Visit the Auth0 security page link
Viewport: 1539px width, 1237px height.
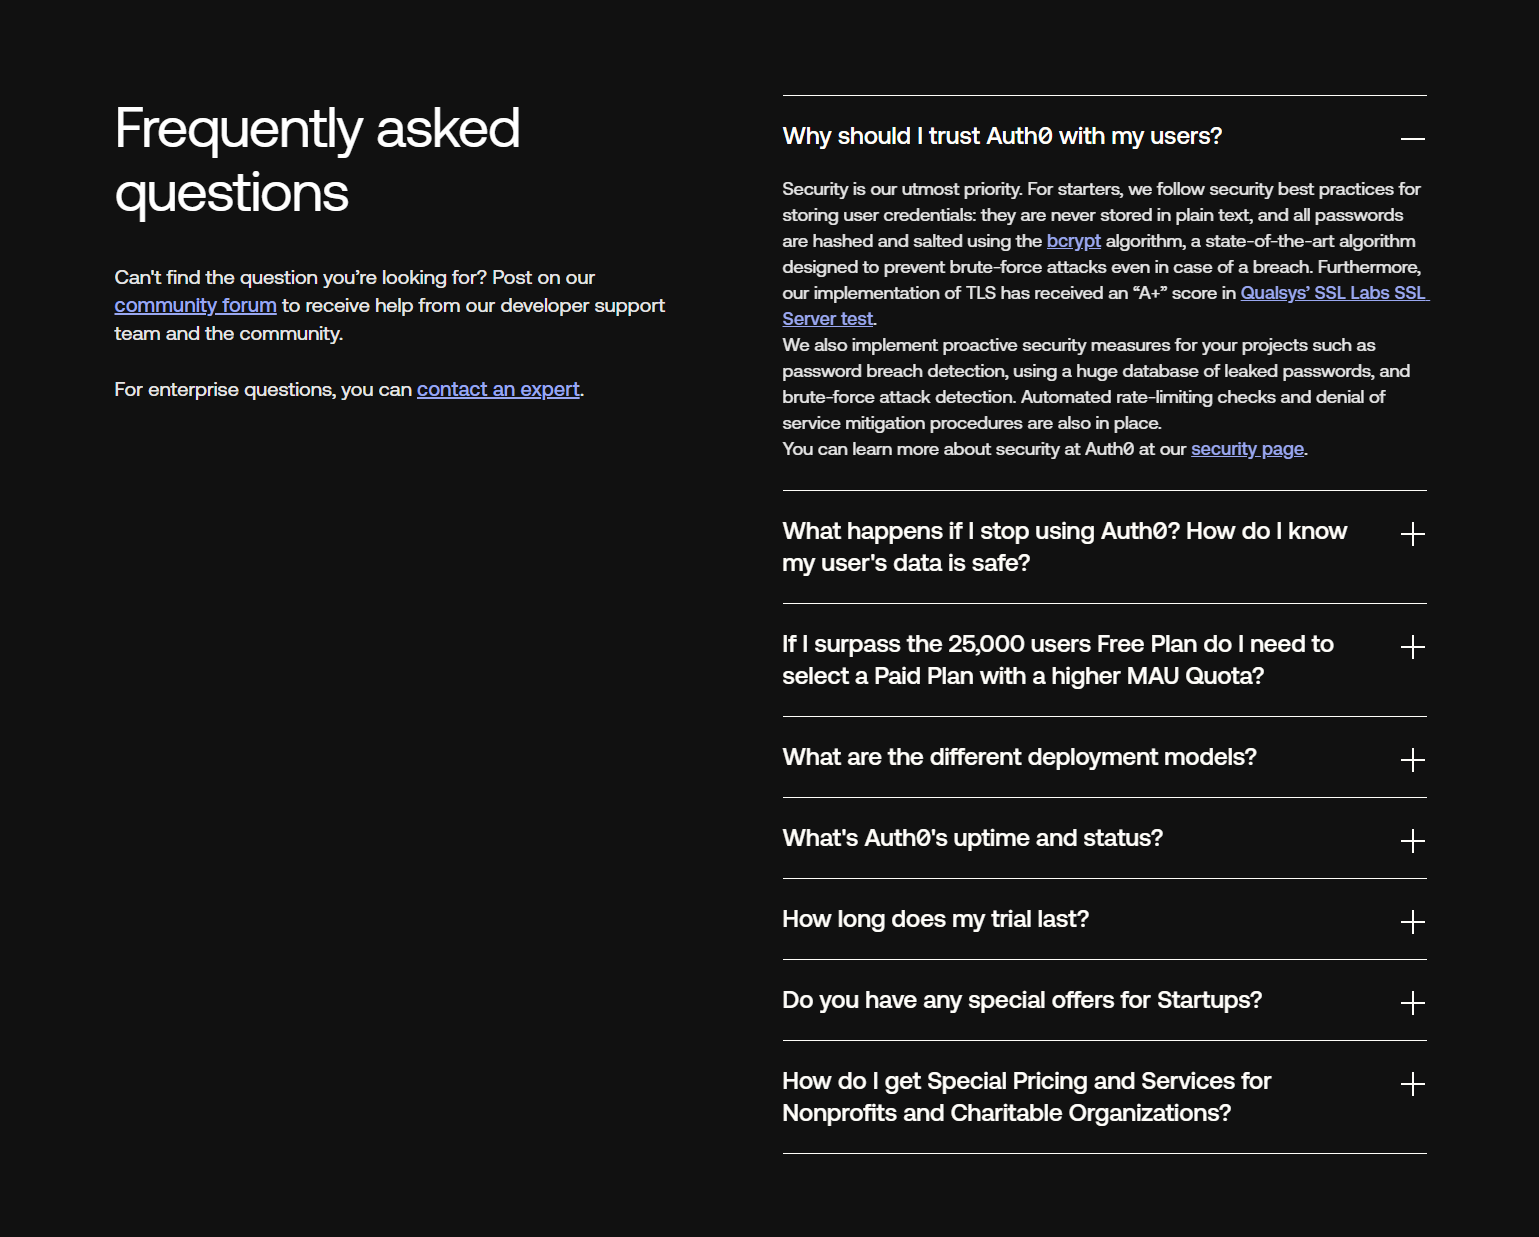1246,449
